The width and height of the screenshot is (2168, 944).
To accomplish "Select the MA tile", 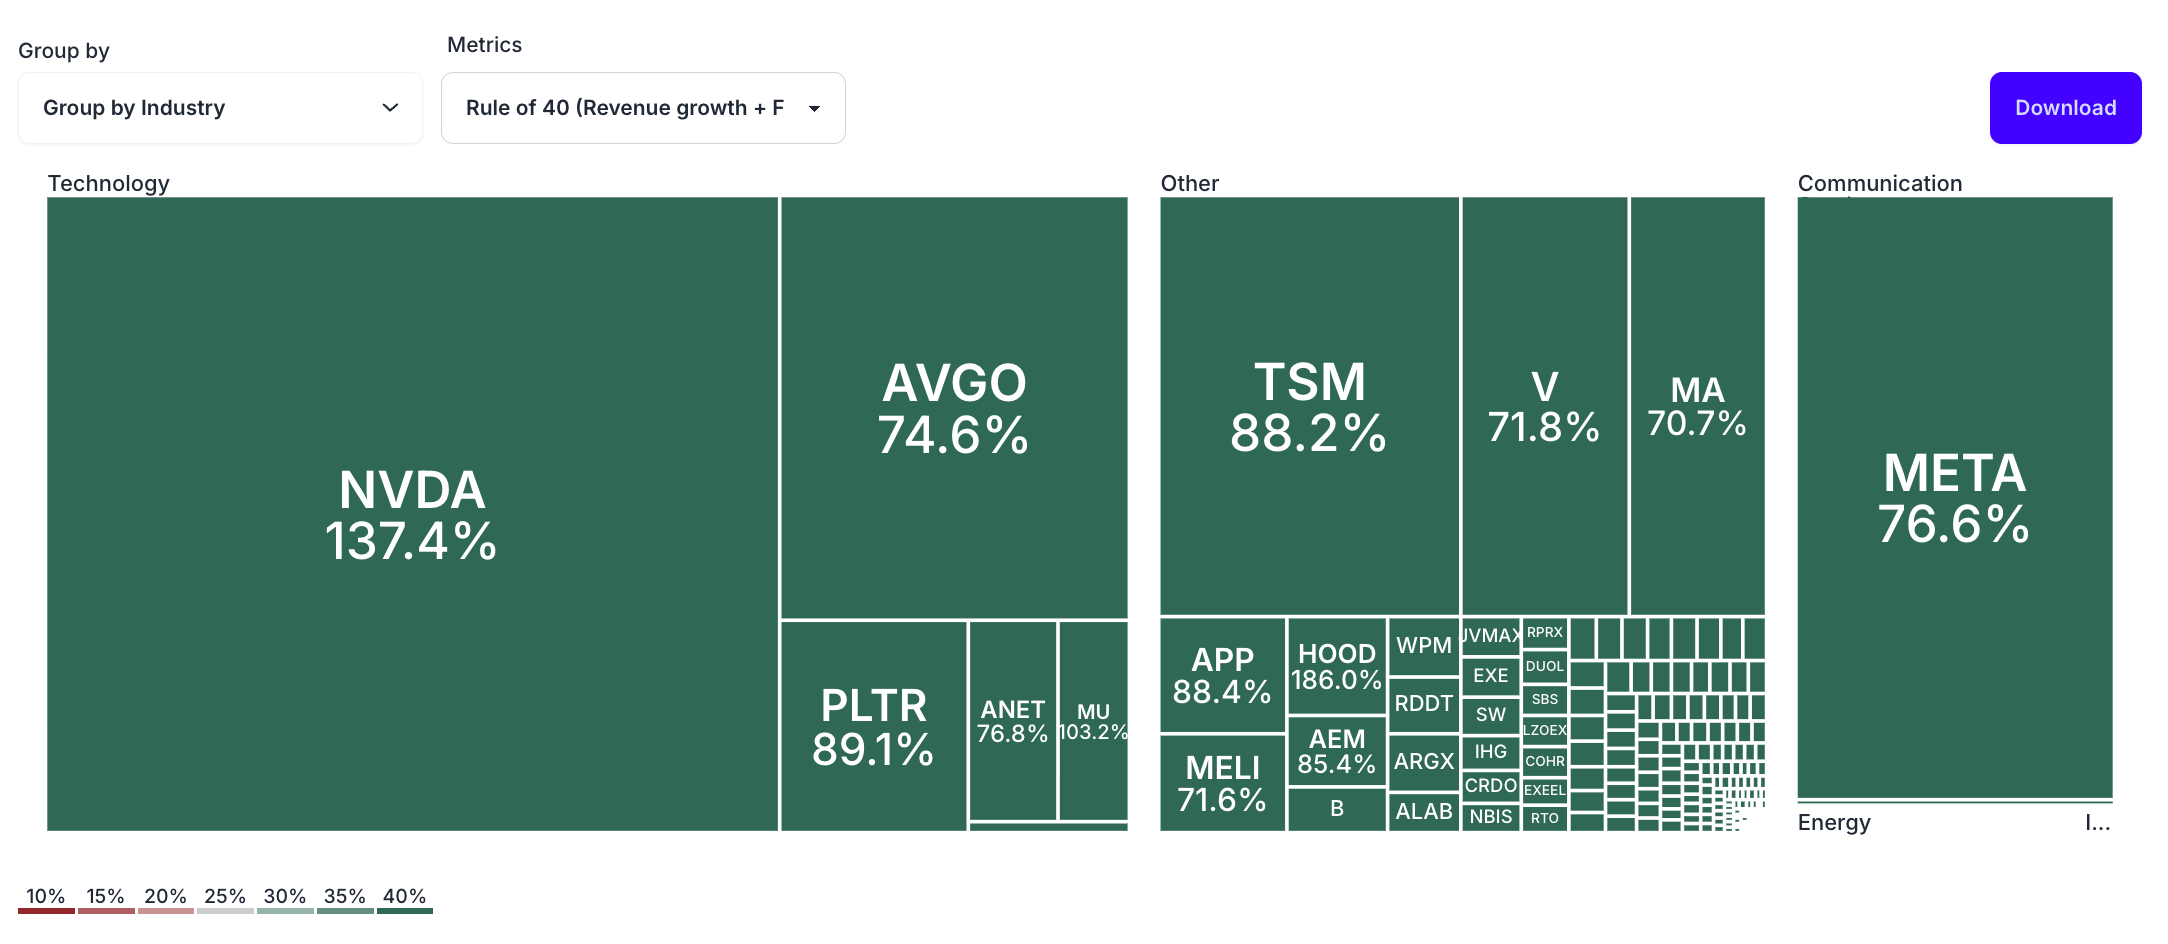I will click(x=1696, y=405).
